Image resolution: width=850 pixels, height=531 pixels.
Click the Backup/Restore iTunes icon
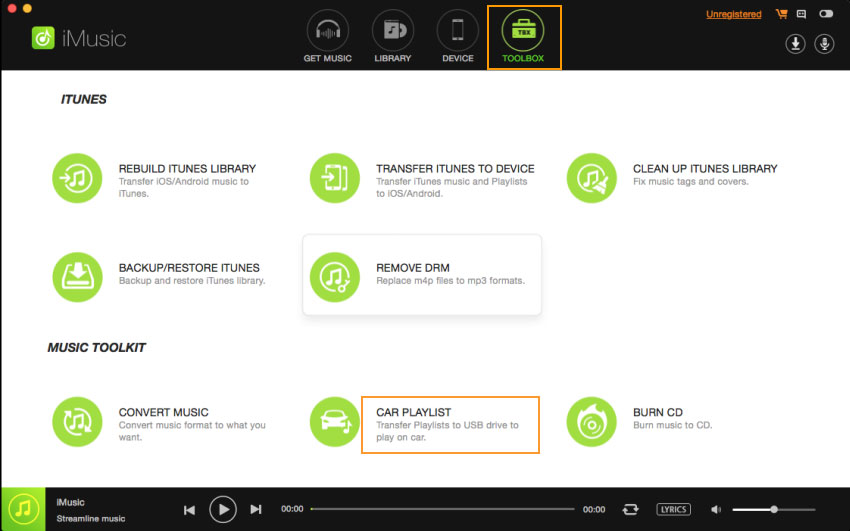pos(77,277)
